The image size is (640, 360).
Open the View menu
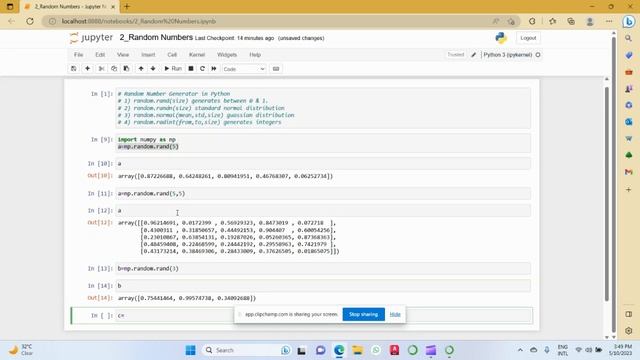pos(123,55)
